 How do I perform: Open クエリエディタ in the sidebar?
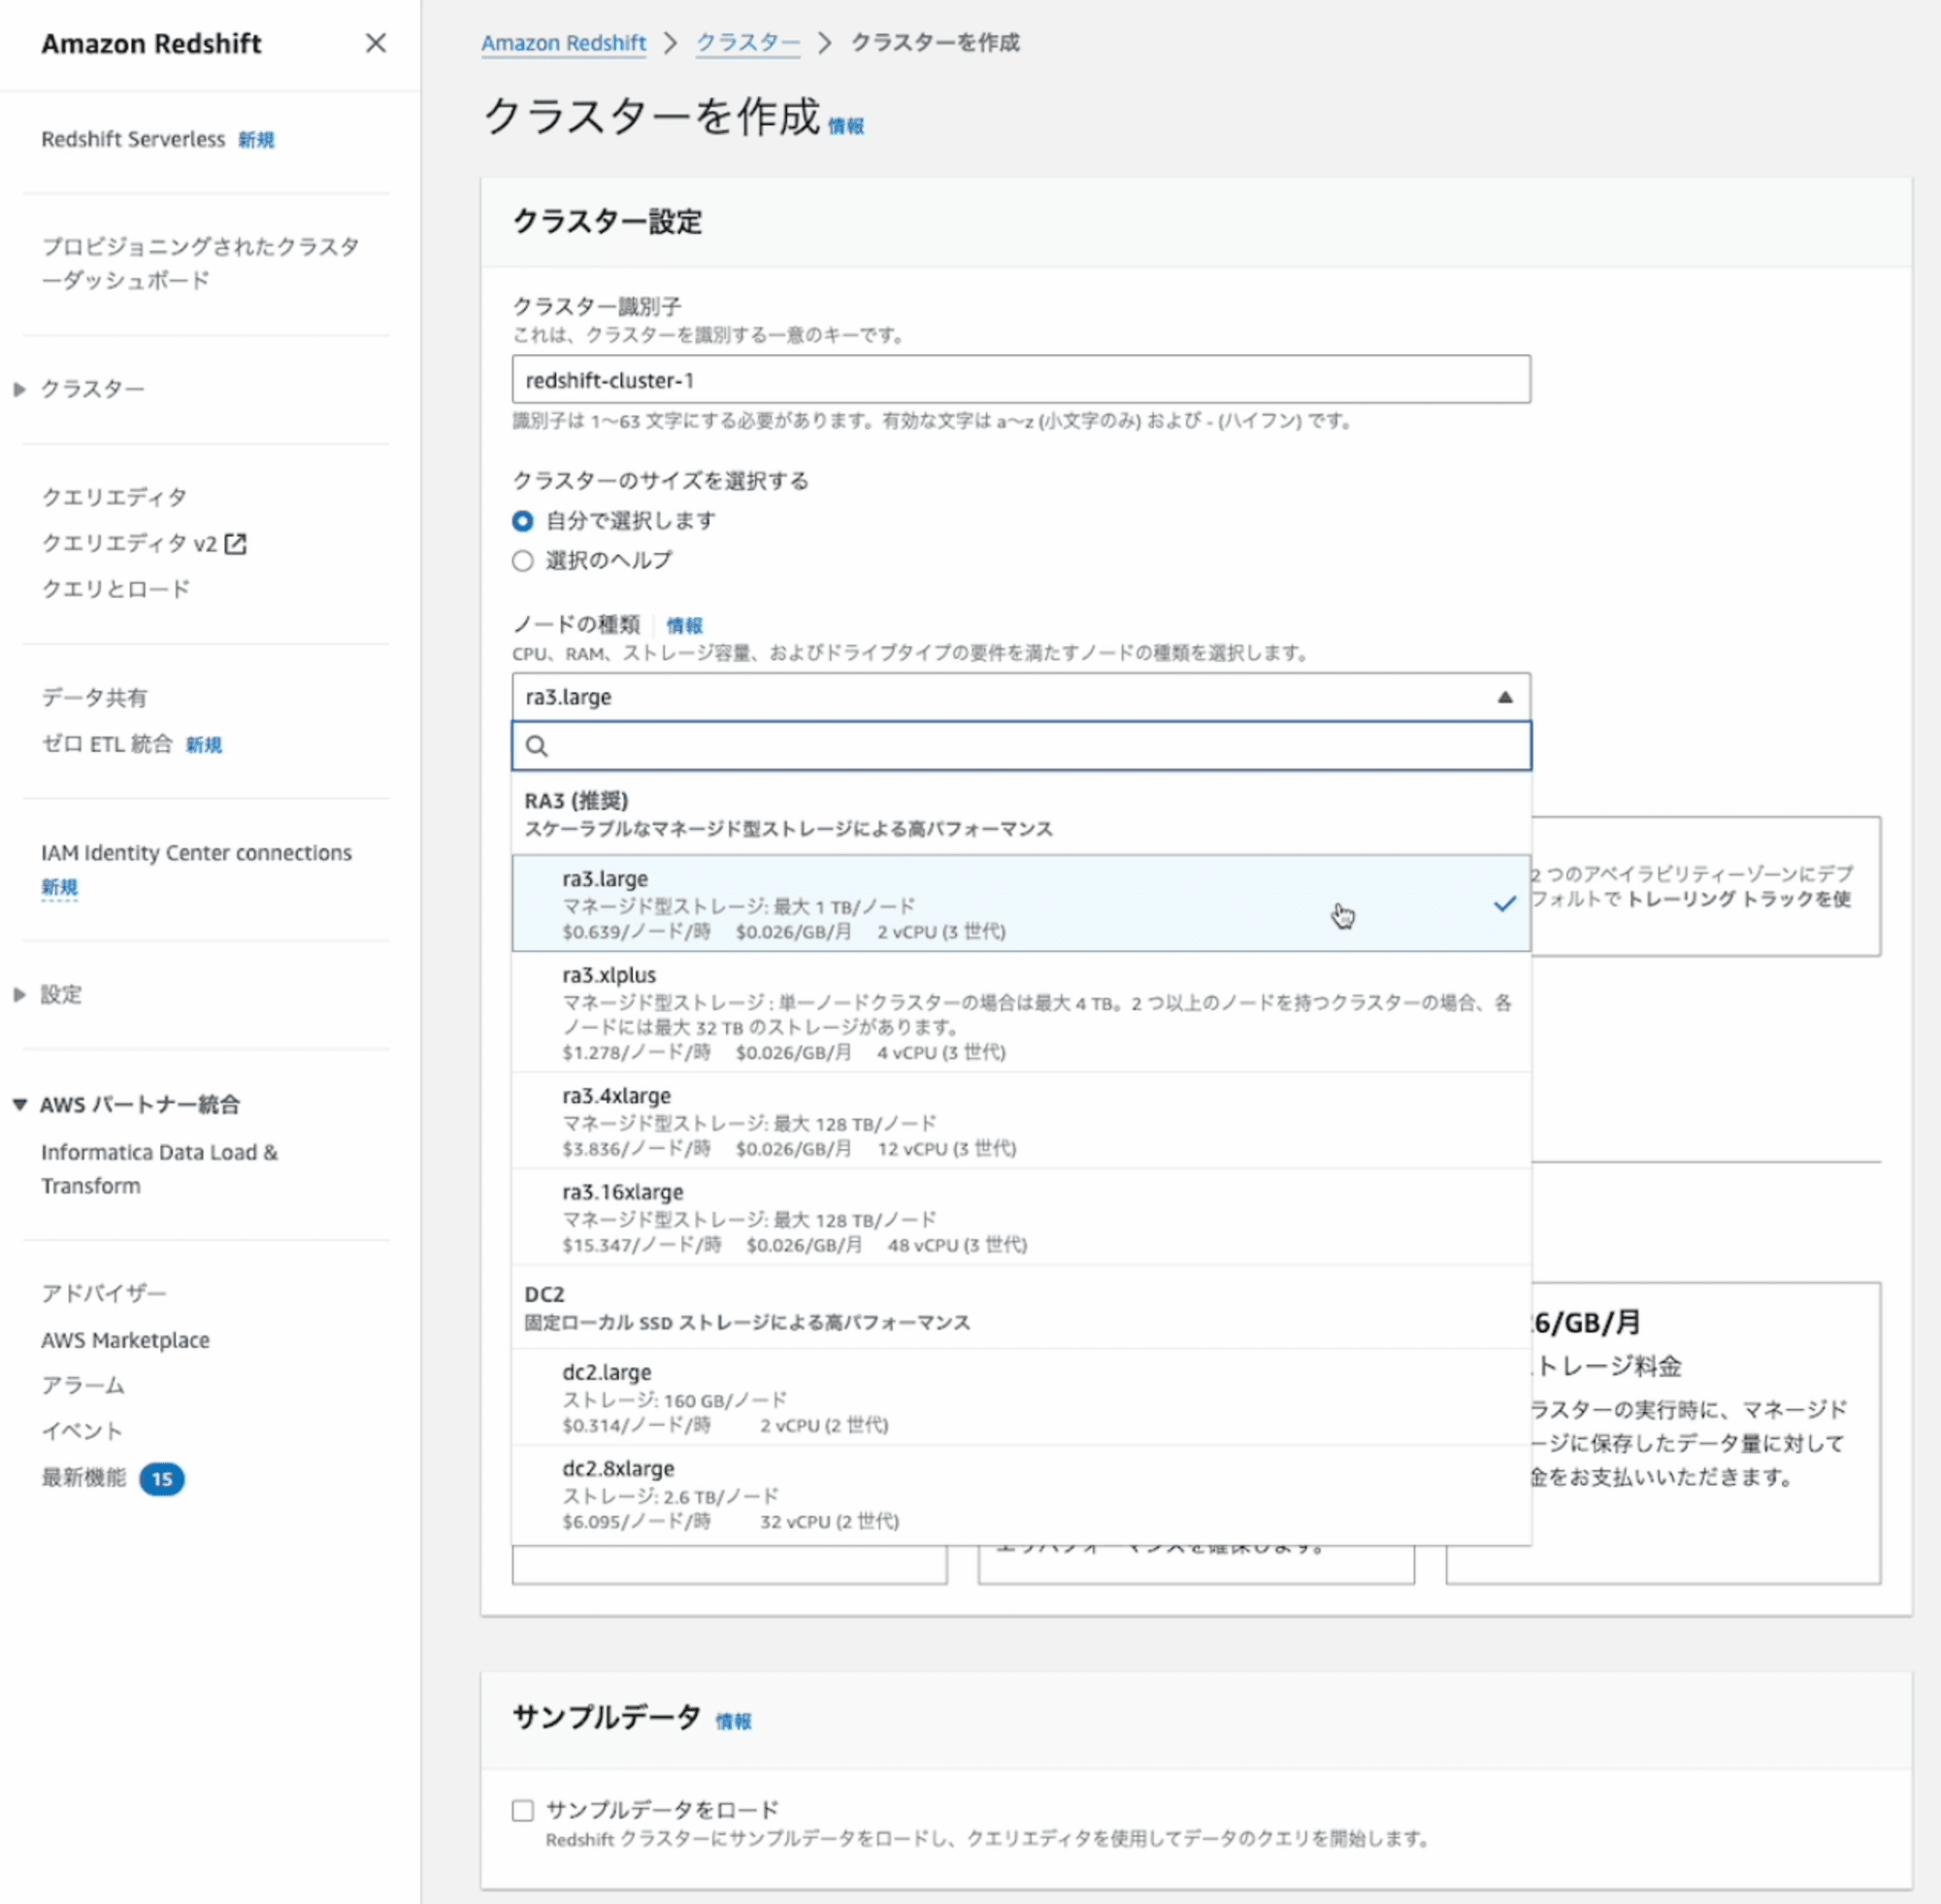[114, 497]
